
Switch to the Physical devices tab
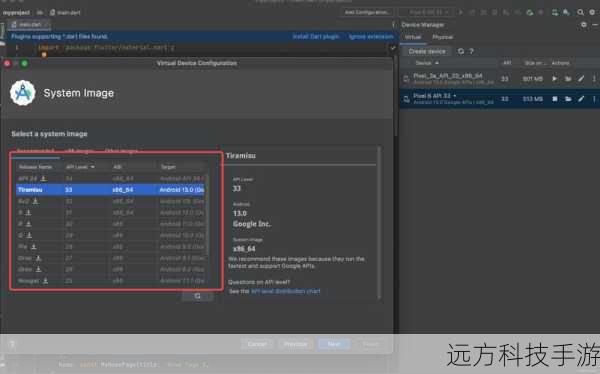click(442, 37)
